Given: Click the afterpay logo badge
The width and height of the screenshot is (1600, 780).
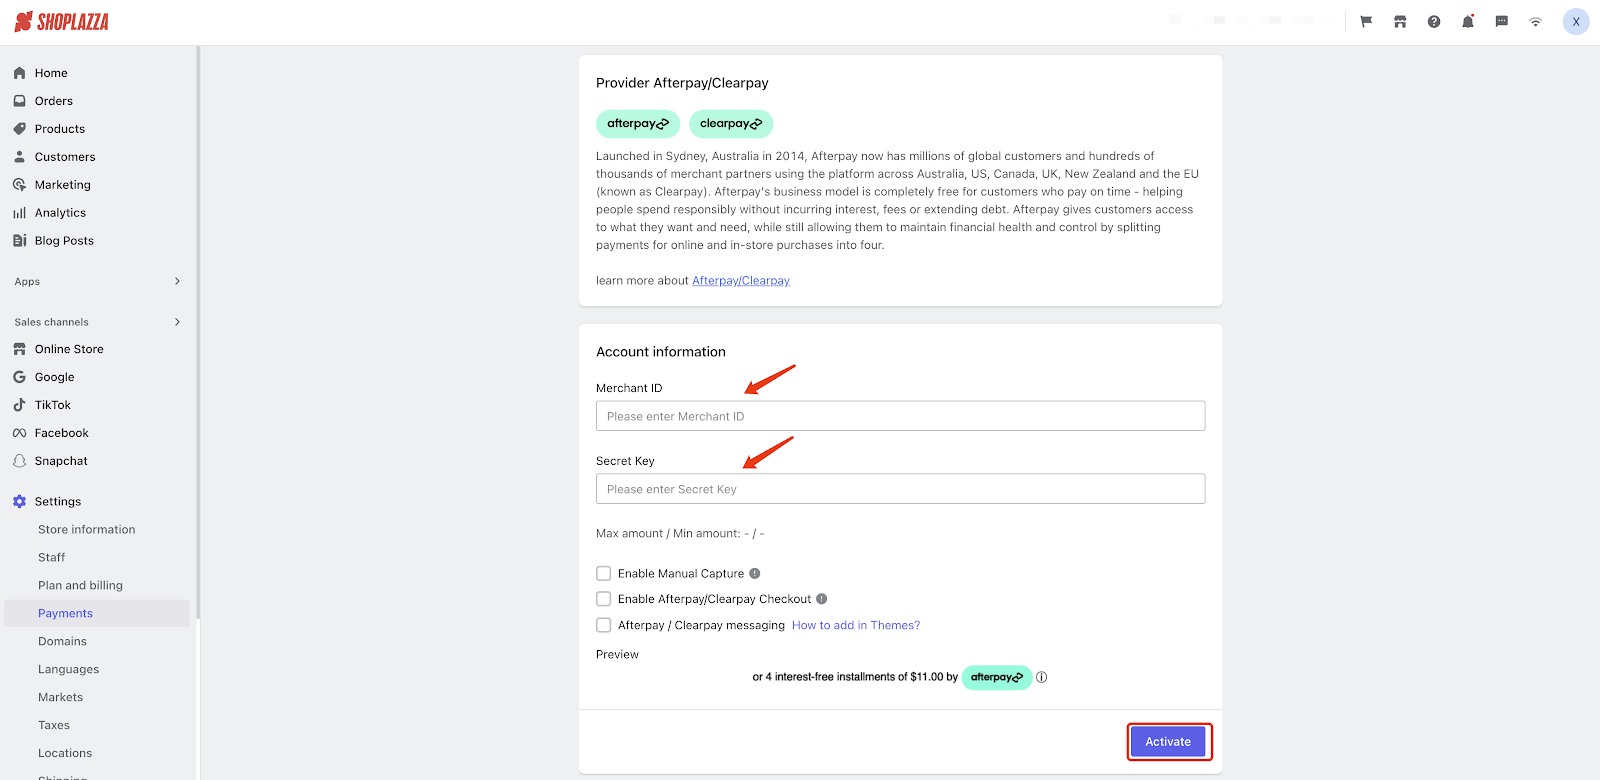Looking at the screenshot, I should (638, 124).
